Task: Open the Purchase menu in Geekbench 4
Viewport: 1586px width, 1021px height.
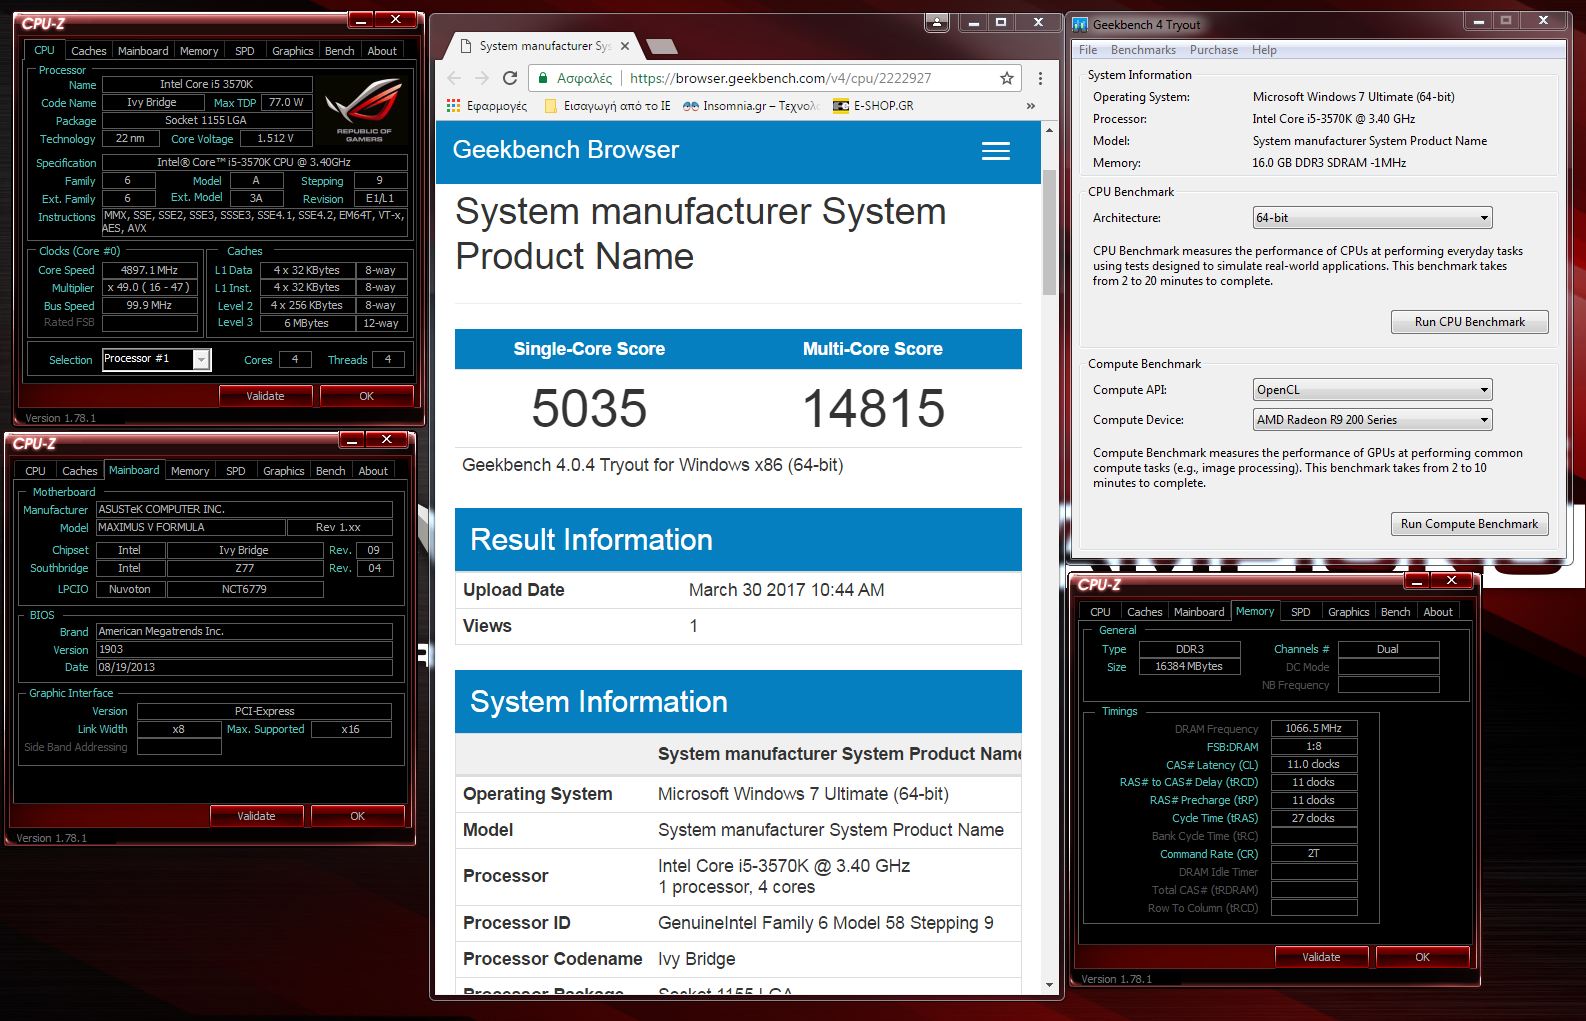Action: (1214, 50)
